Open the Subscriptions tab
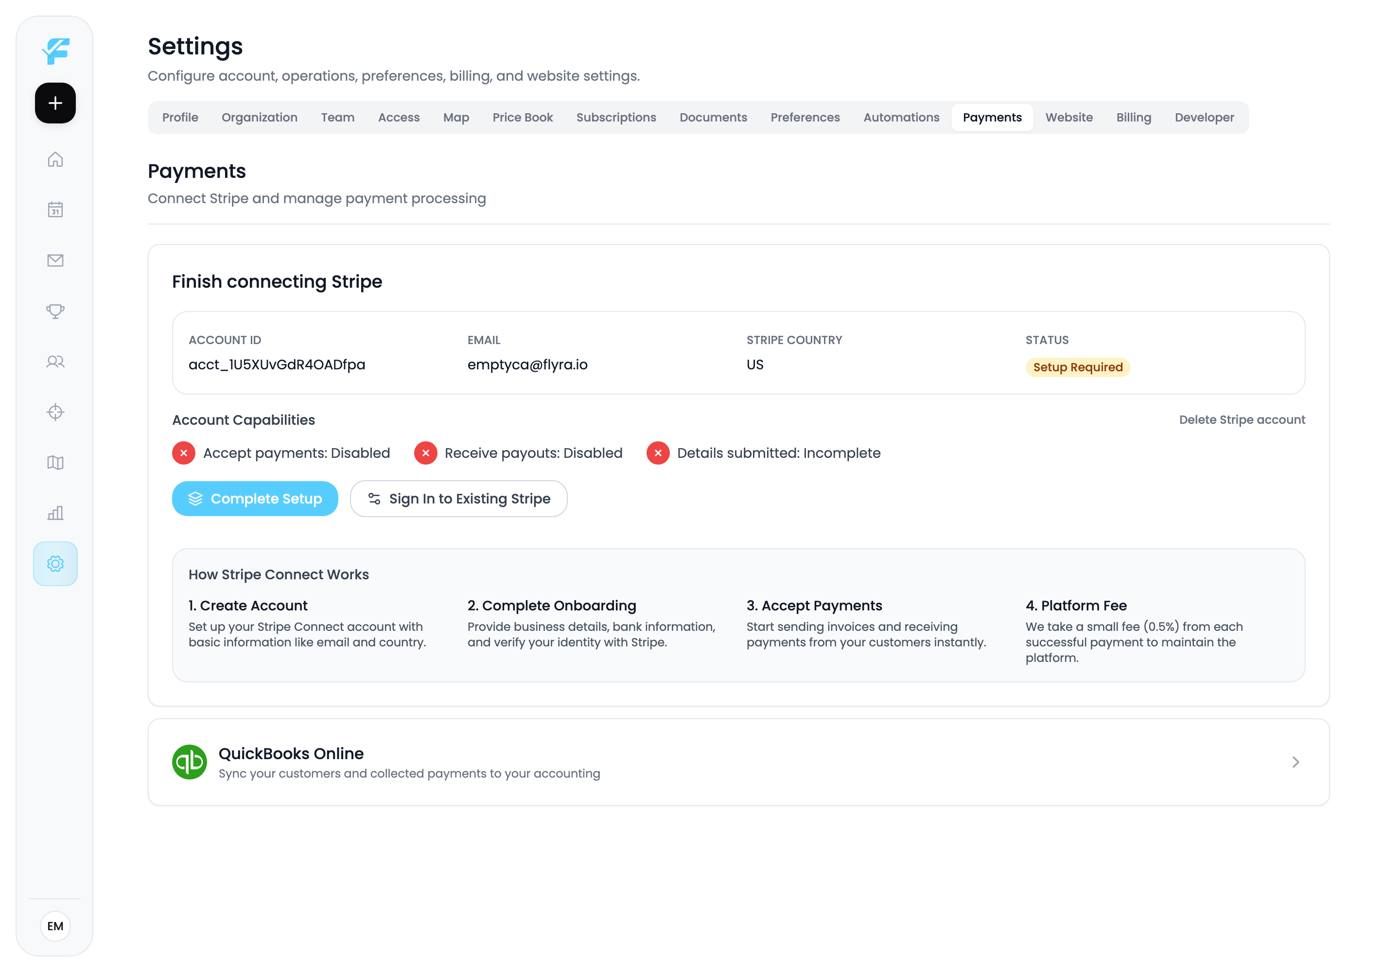The width and height of the screenshot is (1400, 972). click(x=616, y=117)
